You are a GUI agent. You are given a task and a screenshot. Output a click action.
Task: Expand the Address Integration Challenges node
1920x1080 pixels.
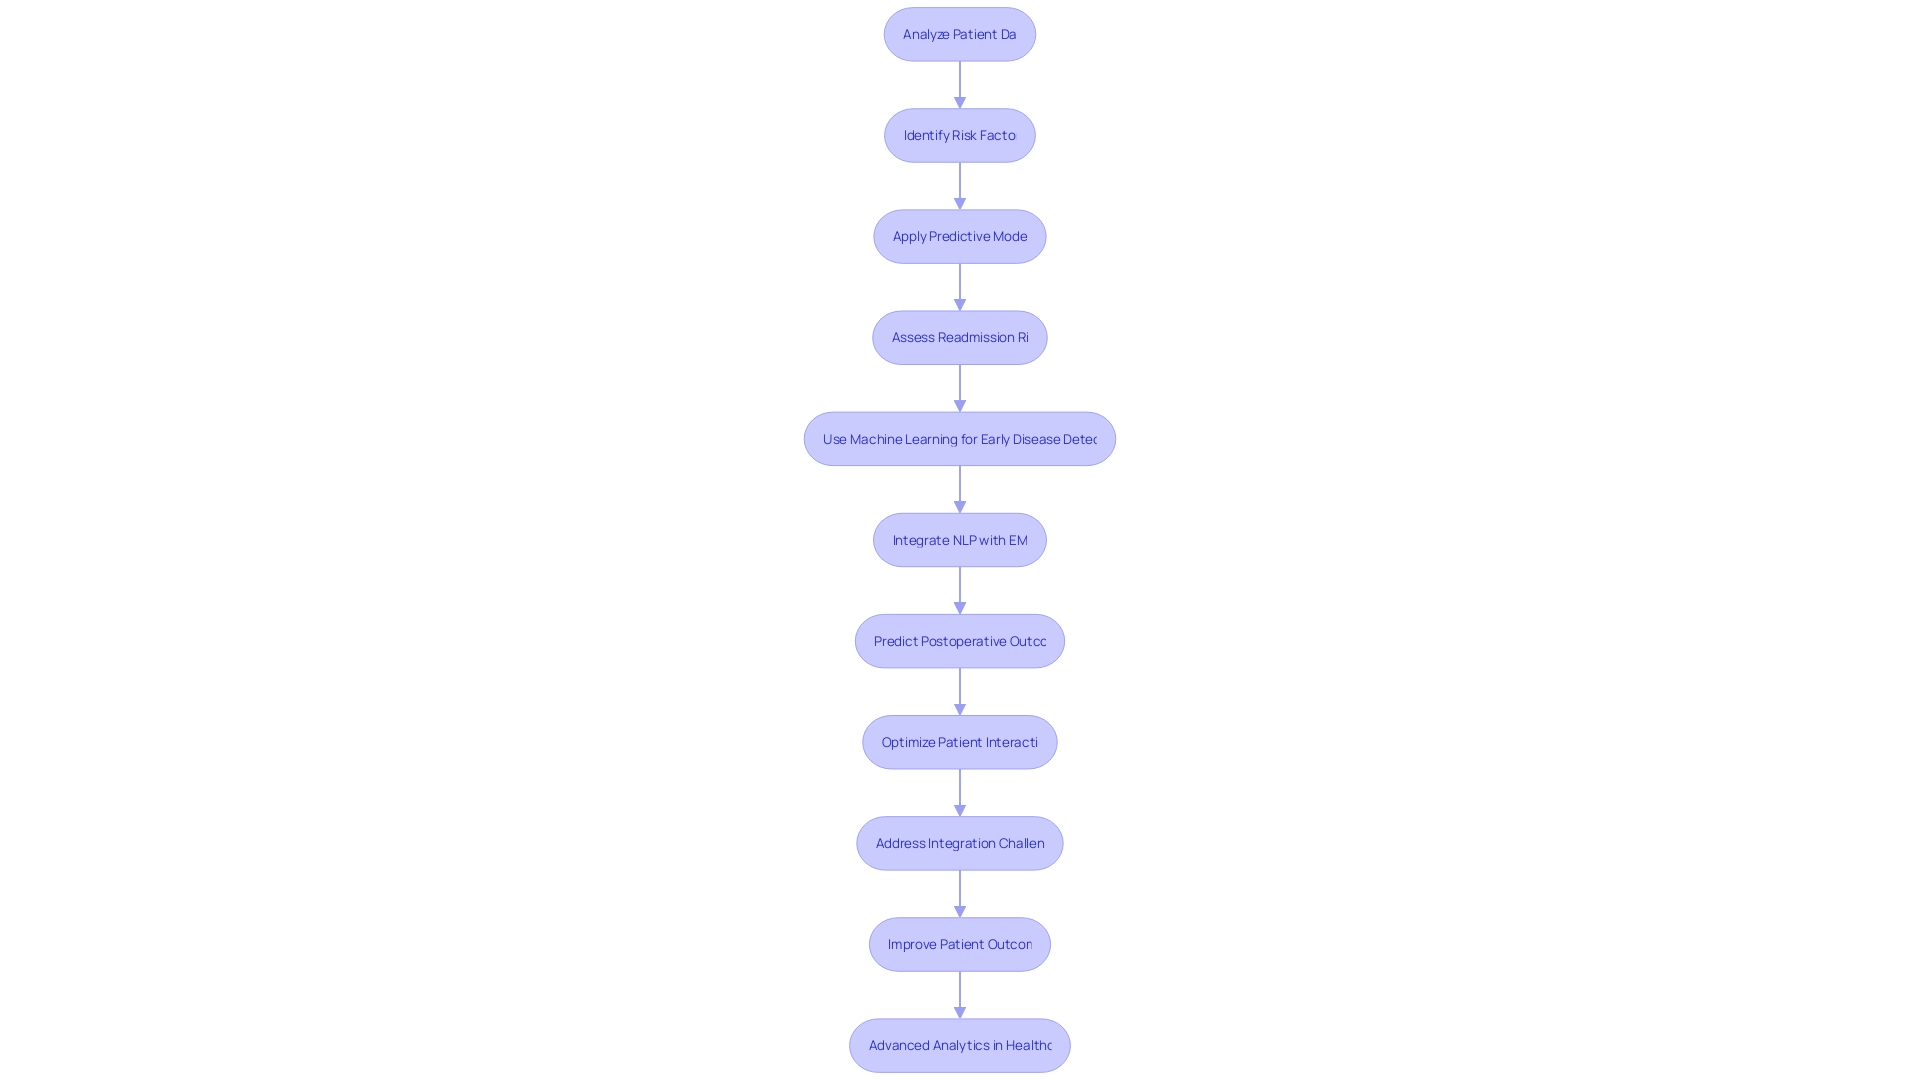[960, 843]
